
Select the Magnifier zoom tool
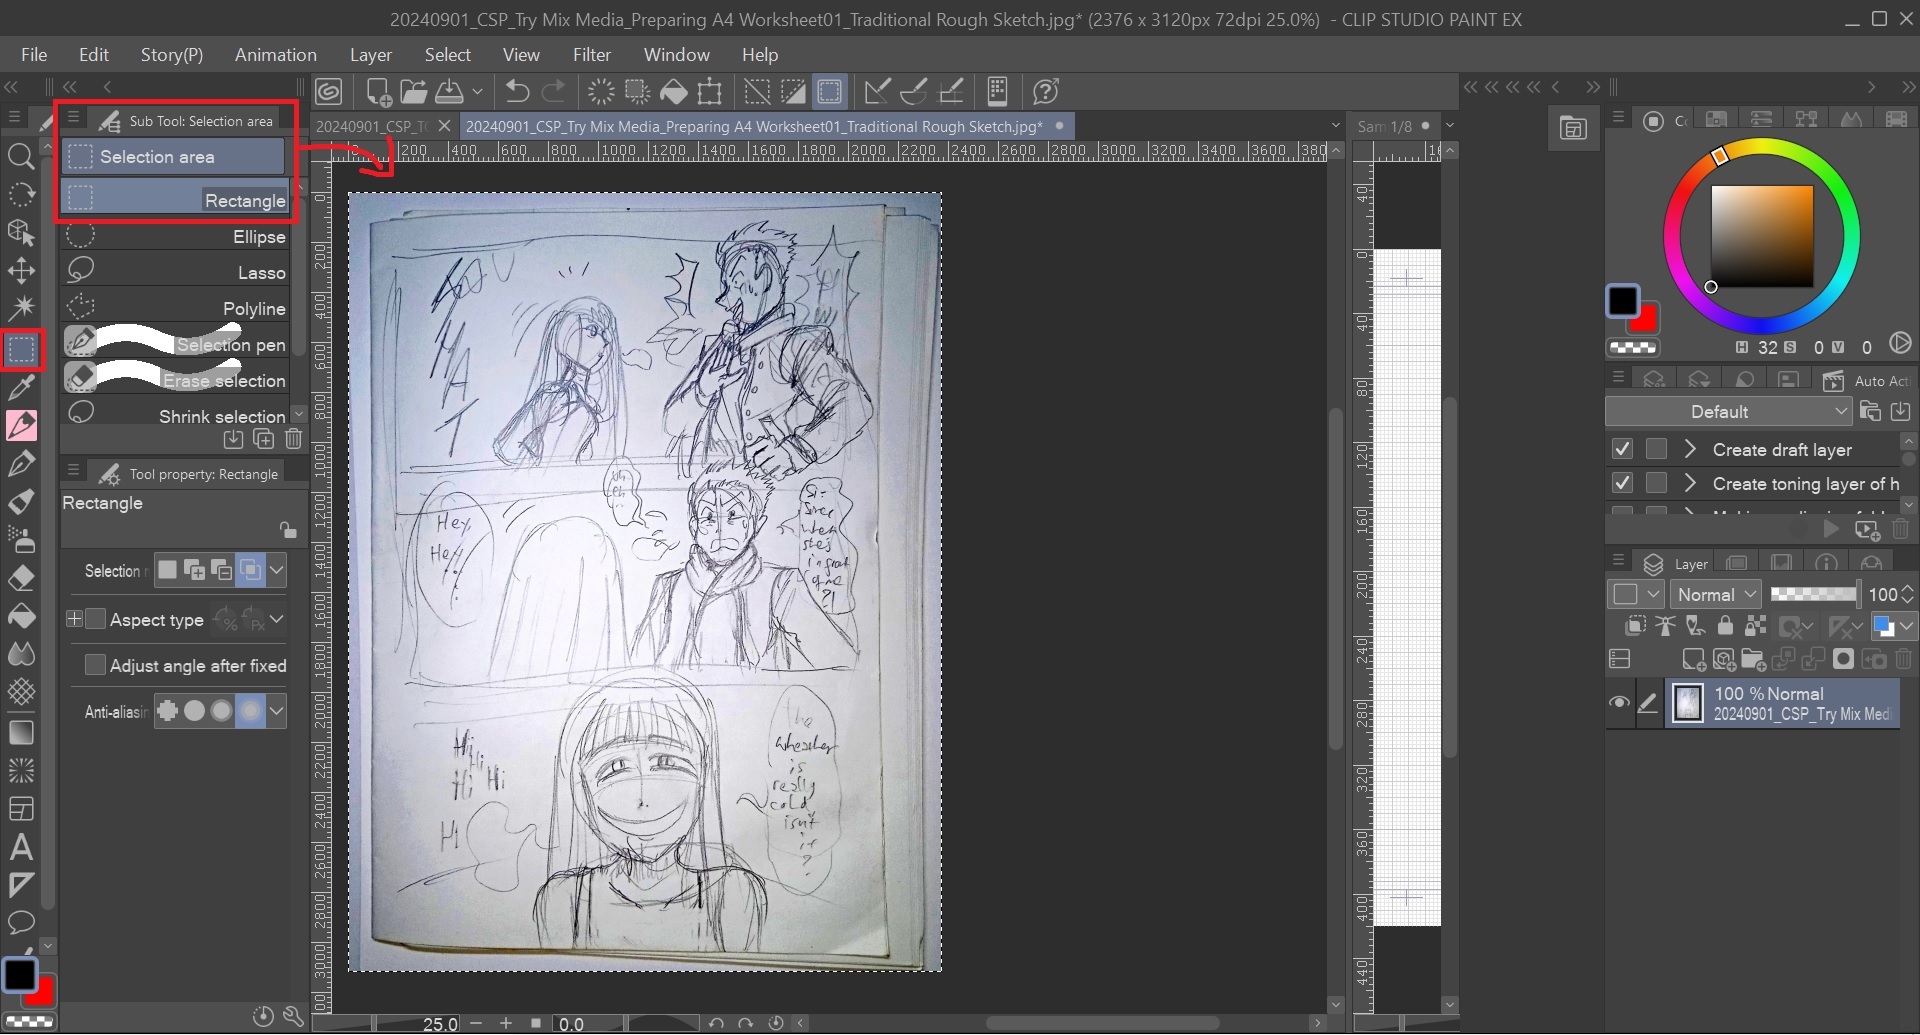(21, 156)
